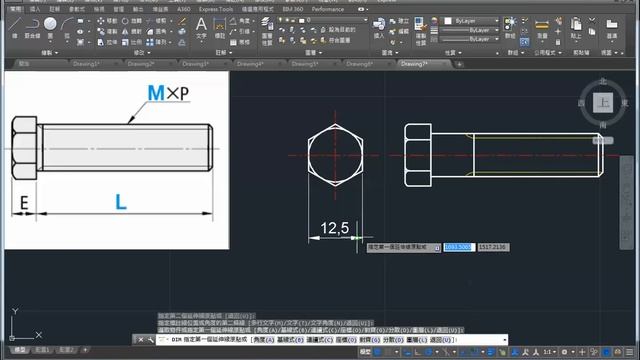Image resolution: width=640 pixels, height=360 pixels.
Task: Add a new layout with plus button
Action: (x=85, y=350)
